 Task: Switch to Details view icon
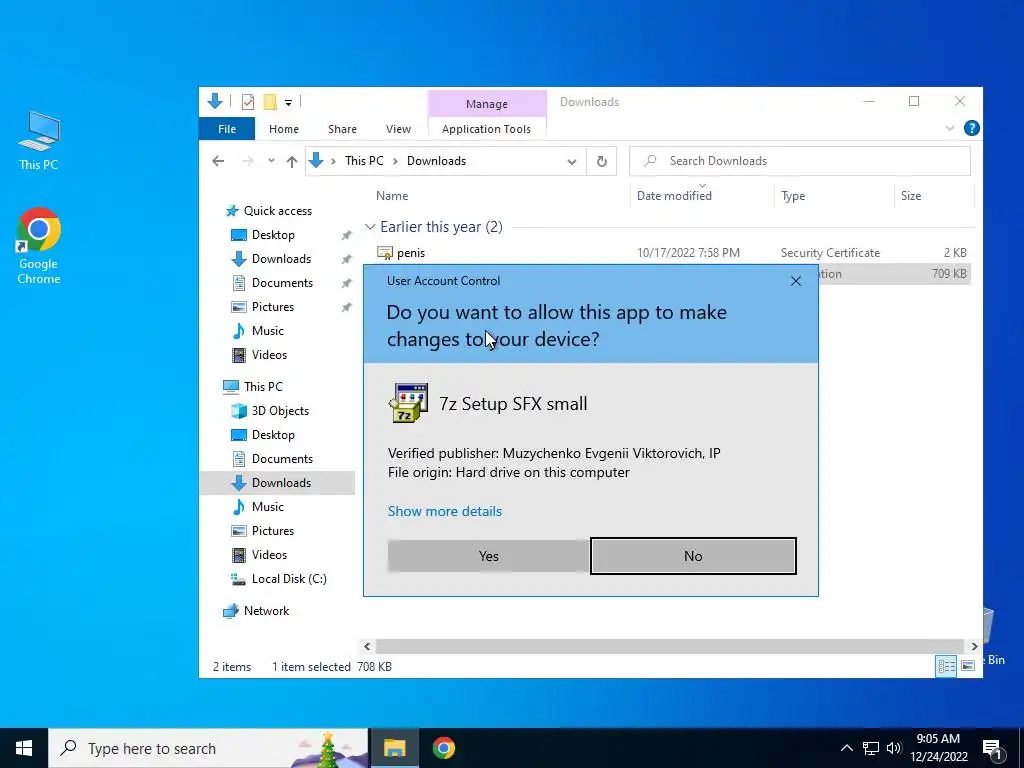click(x=946, y=666)
